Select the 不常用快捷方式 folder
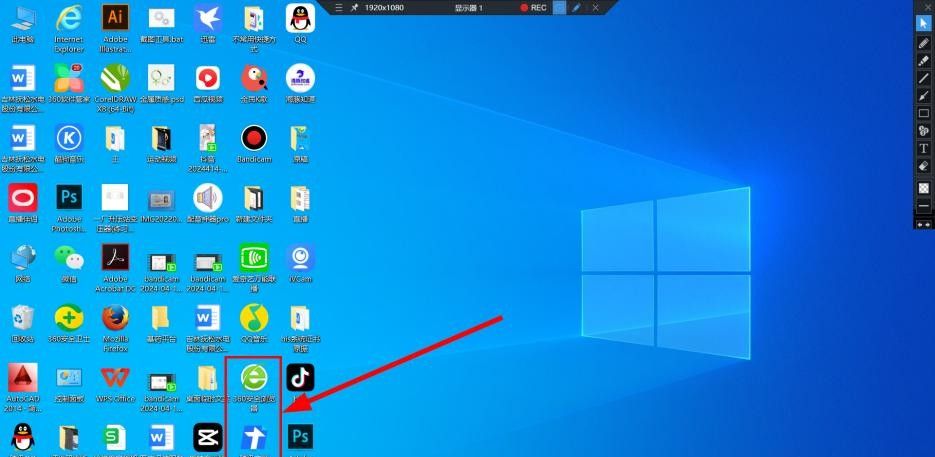935x457 pixels. click(x=255, y=28)
